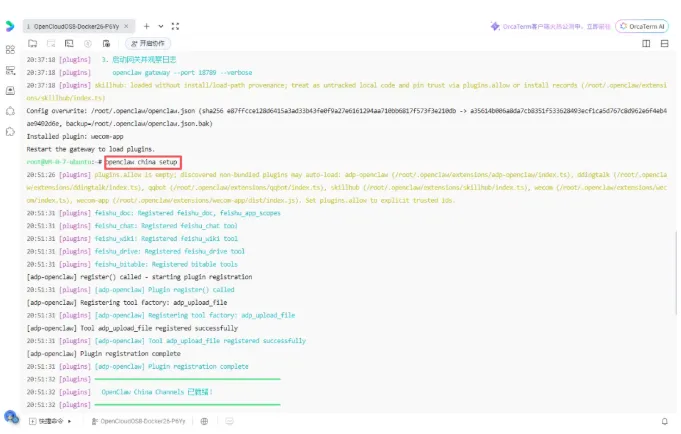Click the 'Installed plugin: wecom-app' line
The image size is (681, 434).
75,136
